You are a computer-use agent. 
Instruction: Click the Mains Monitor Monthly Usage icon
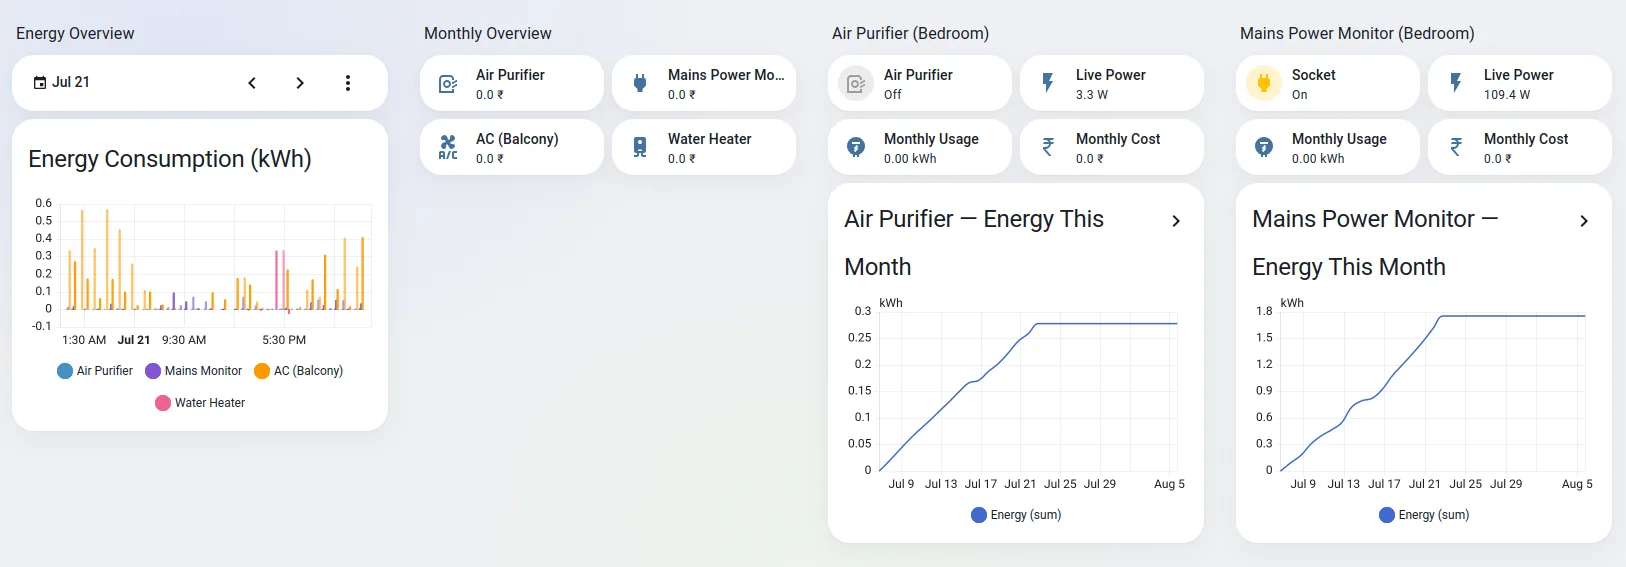tap(1264, 147)
